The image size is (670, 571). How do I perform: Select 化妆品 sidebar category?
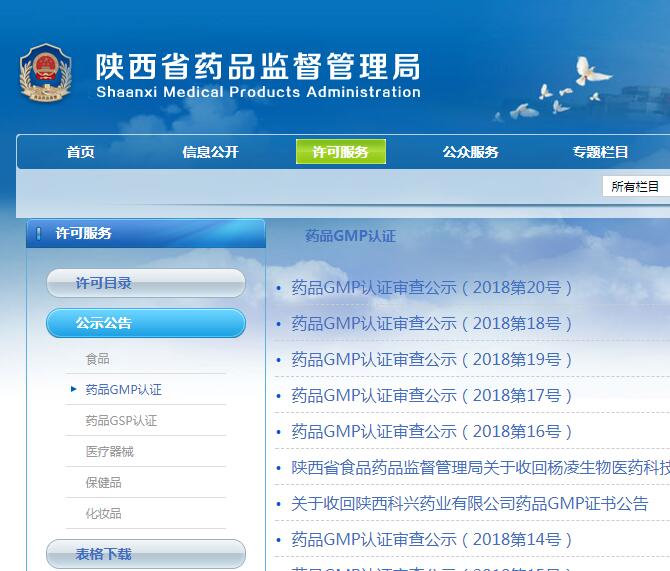[x=104, y=513]
